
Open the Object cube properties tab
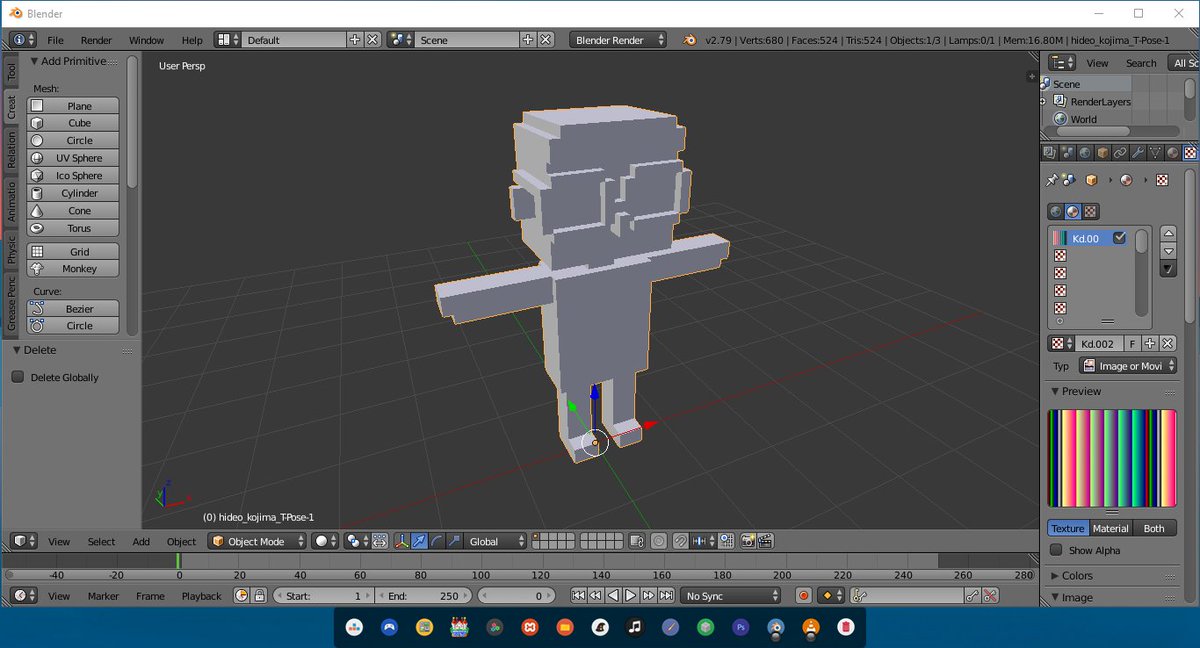tap(1103, 153)
